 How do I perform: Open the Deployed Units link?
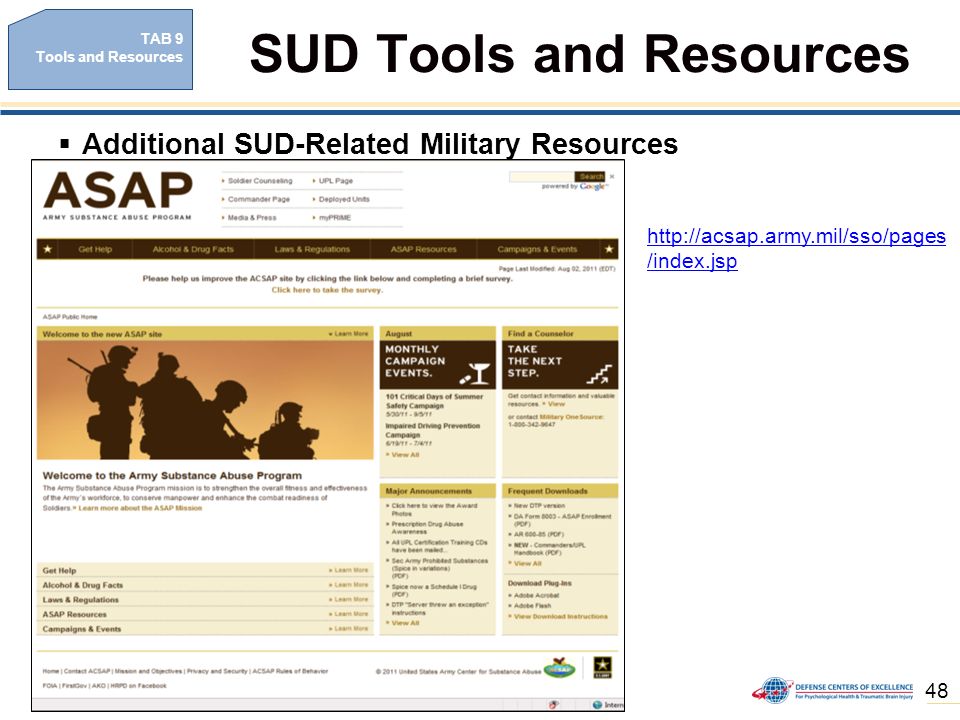click(344, 199)
